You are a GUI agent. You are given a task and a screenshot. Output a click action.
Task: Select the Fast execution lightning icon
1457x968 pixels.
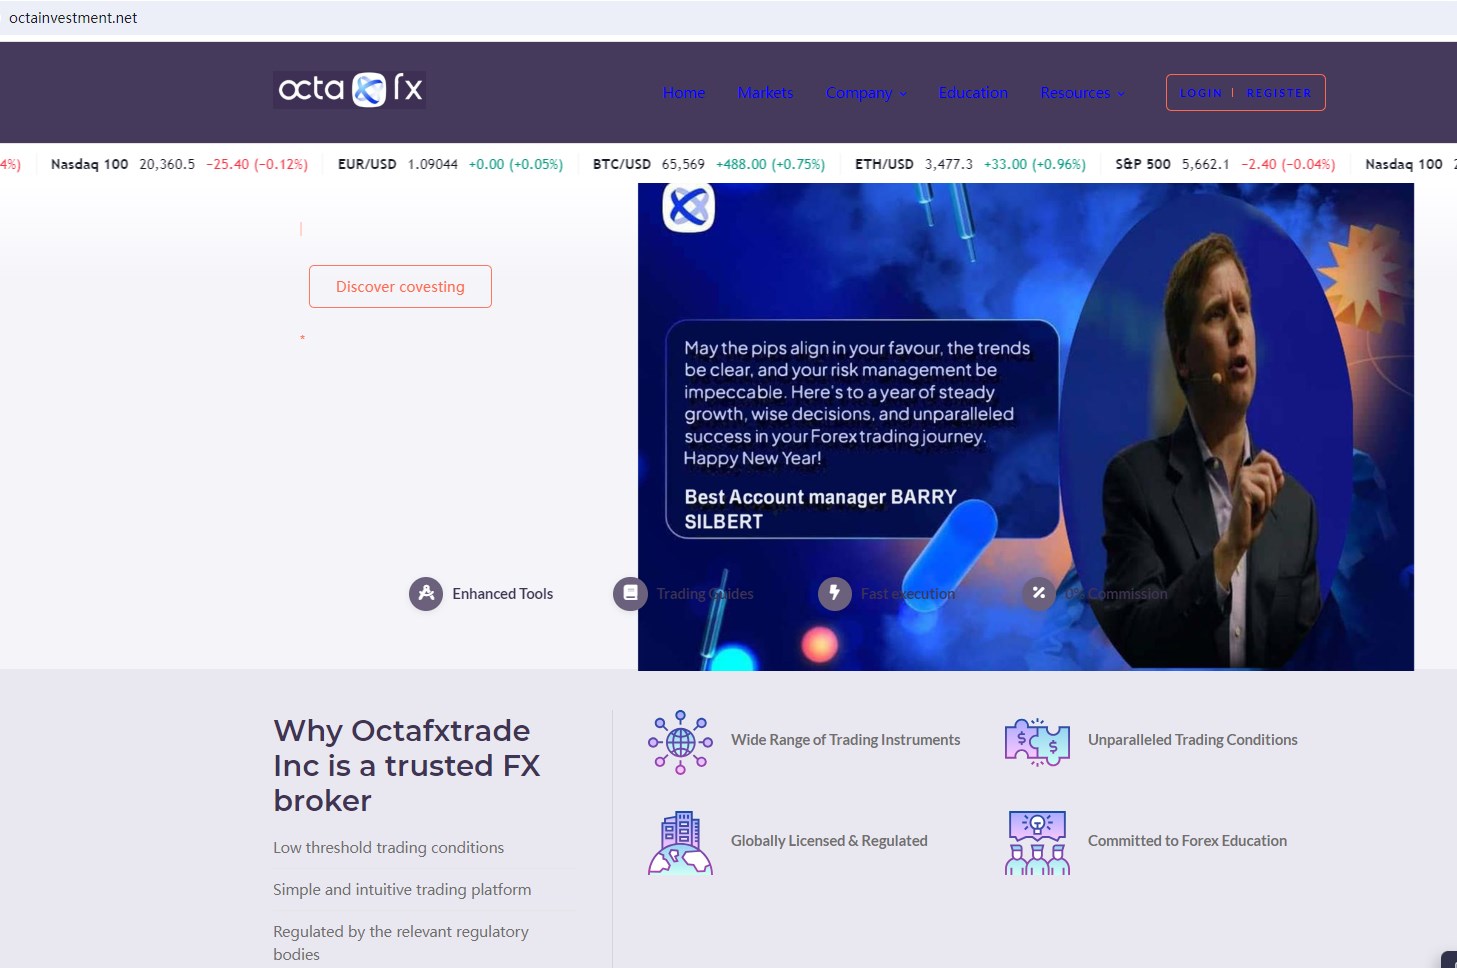[835, 594]
